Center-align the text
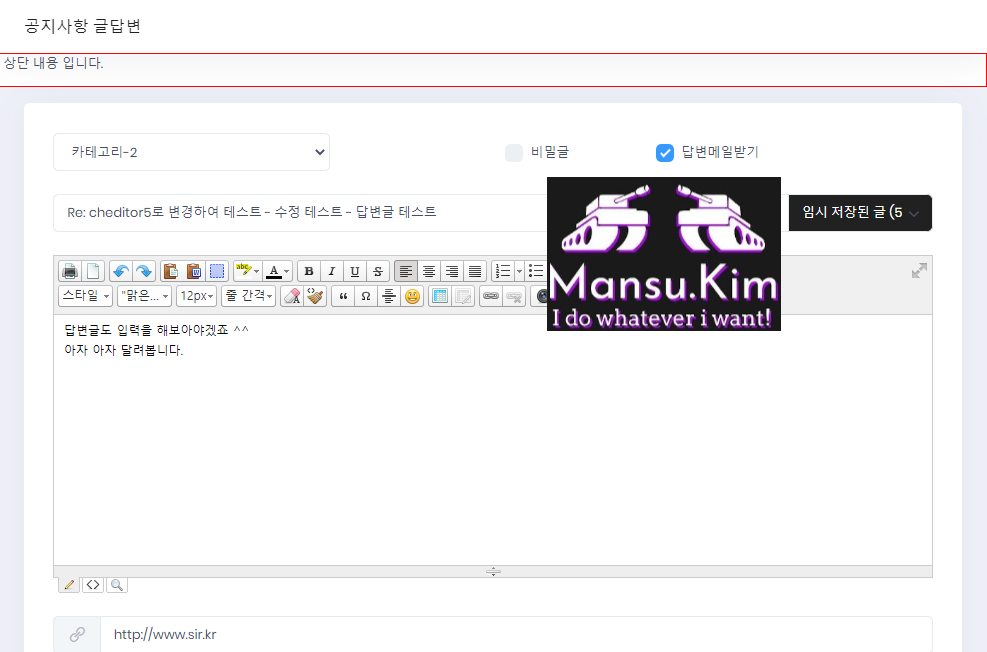The width and height of the screenshot is (987, 652). click(429, 271)
